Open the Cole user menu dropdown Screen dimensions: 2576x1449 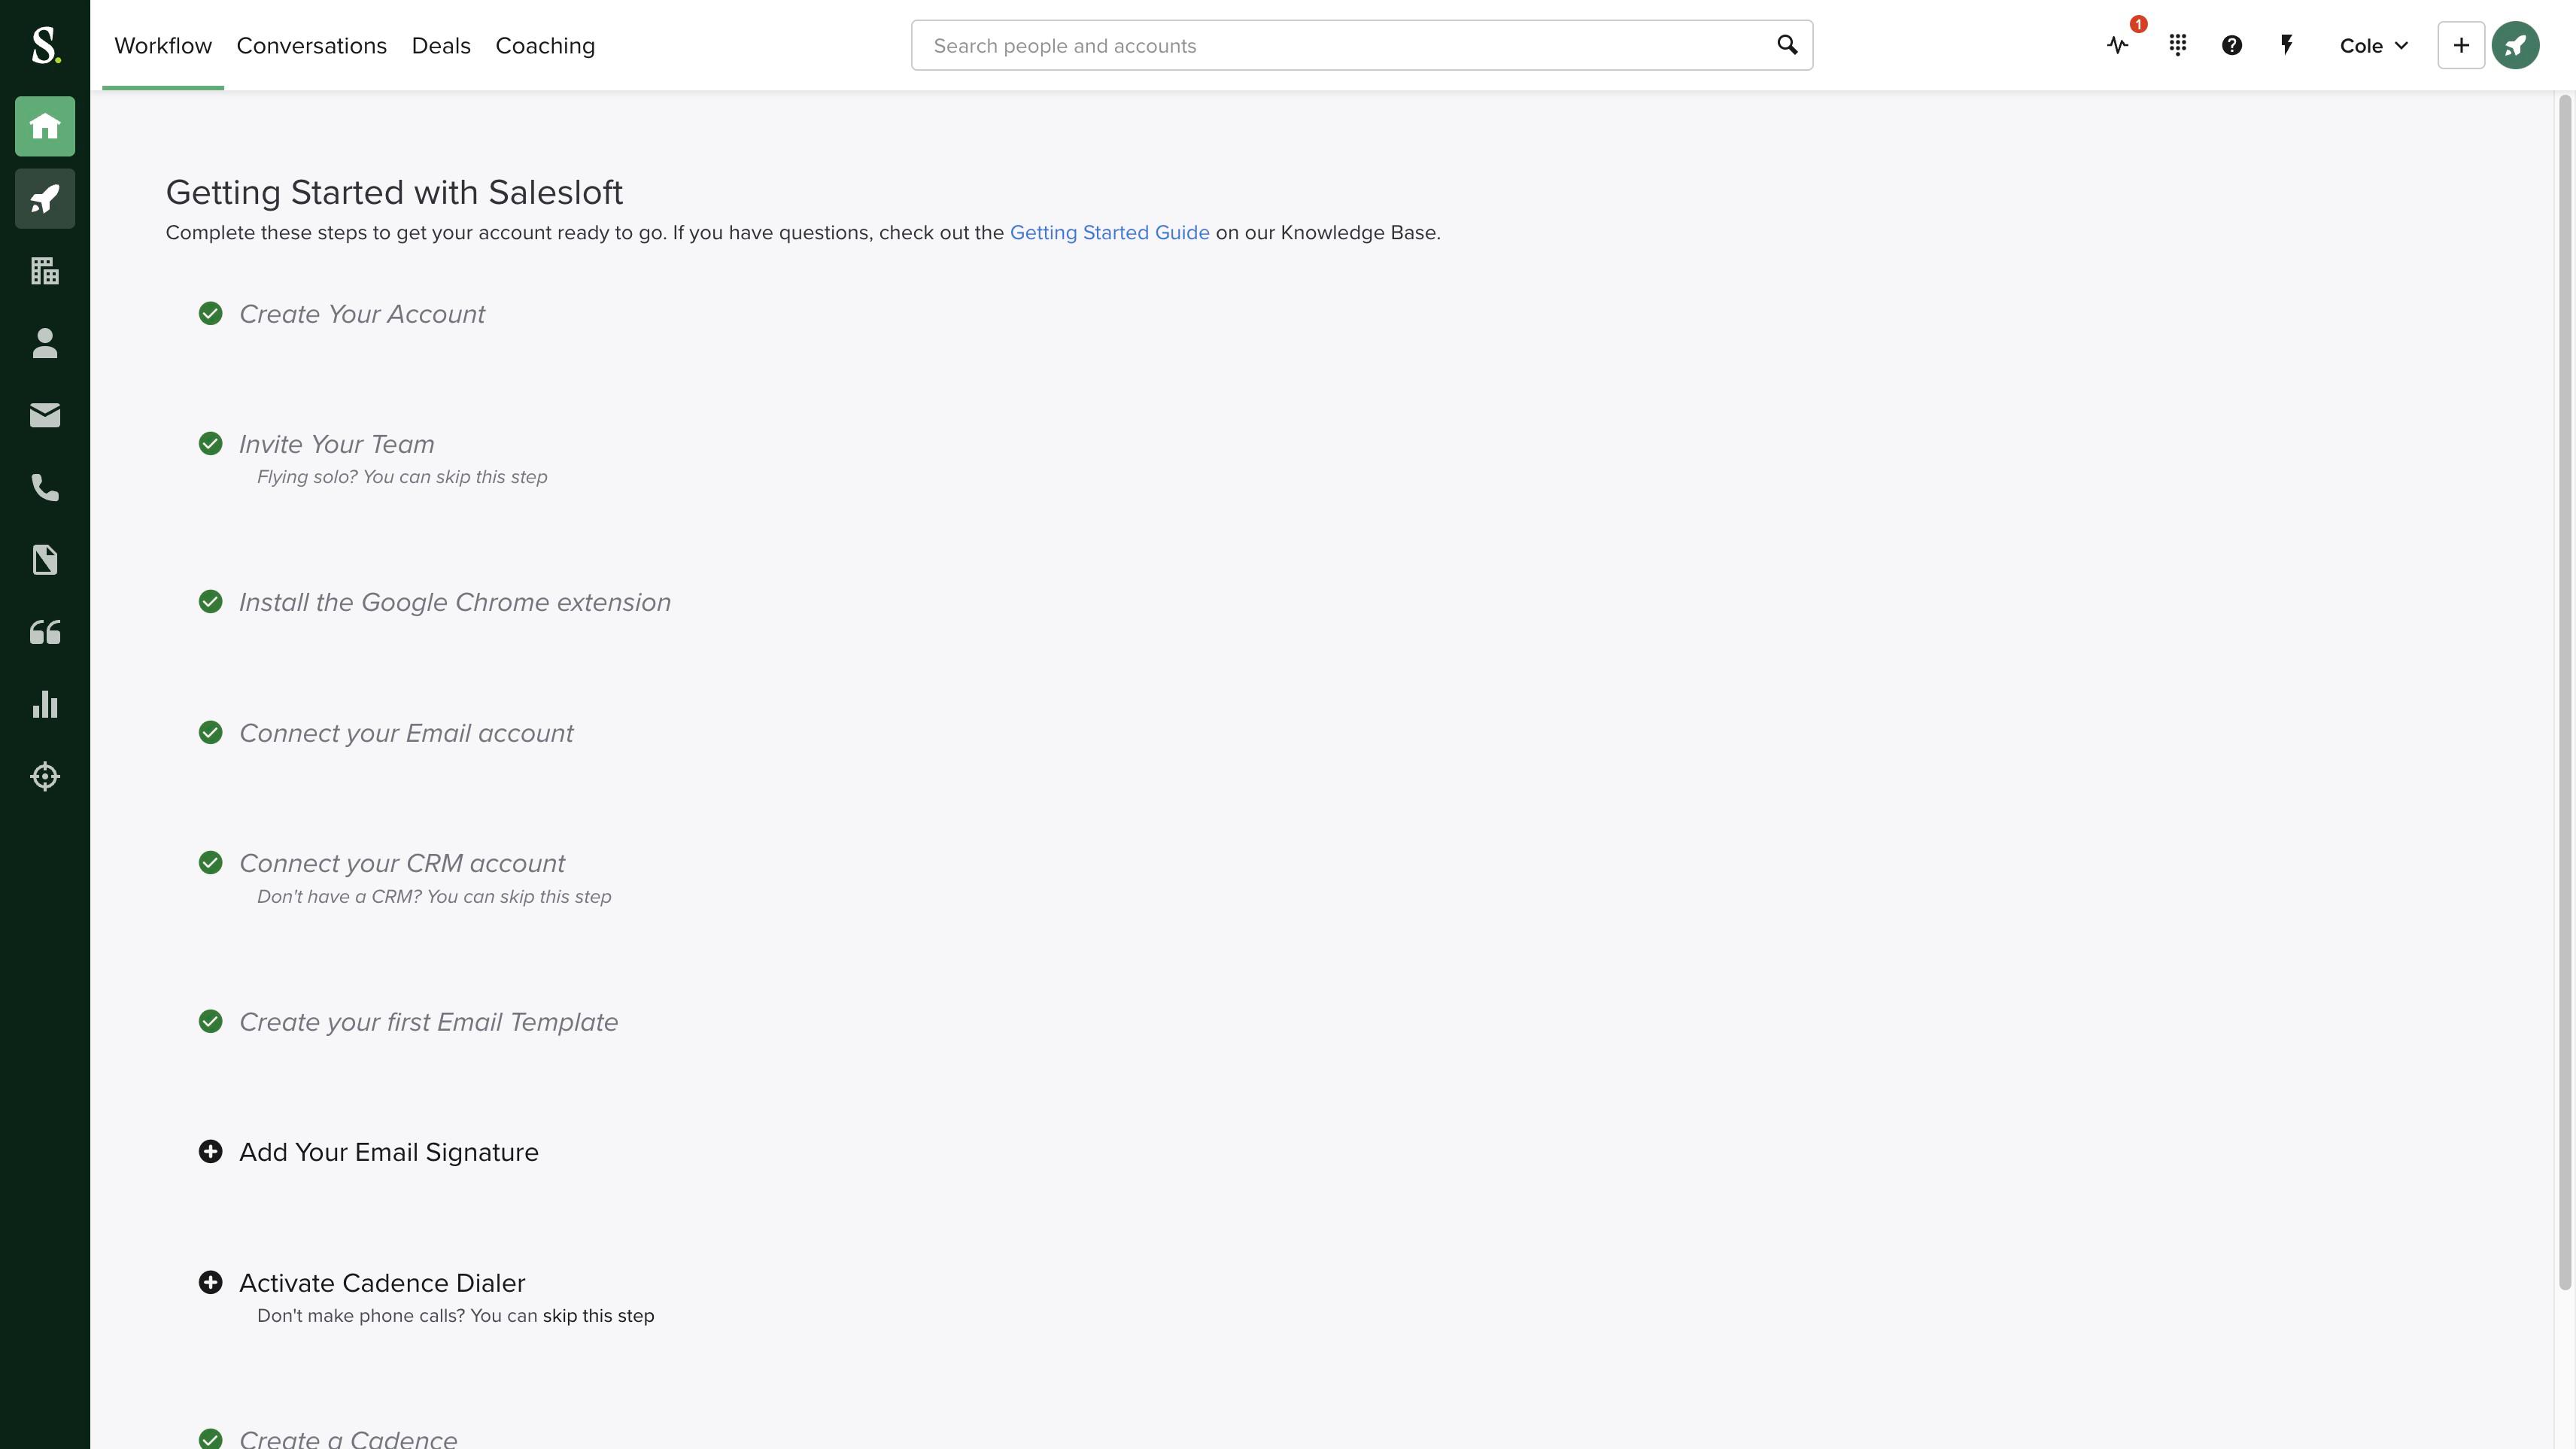click(x=2374, y=46)
